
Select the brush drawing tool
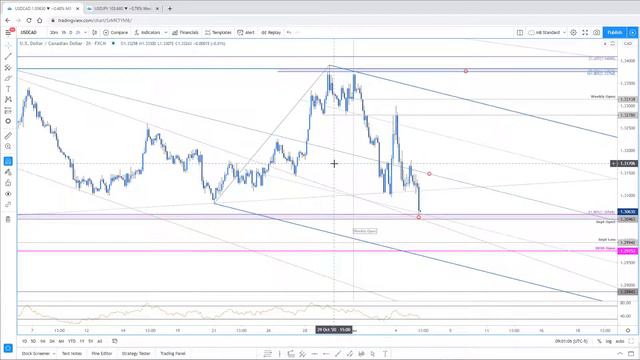pos(8,78)
